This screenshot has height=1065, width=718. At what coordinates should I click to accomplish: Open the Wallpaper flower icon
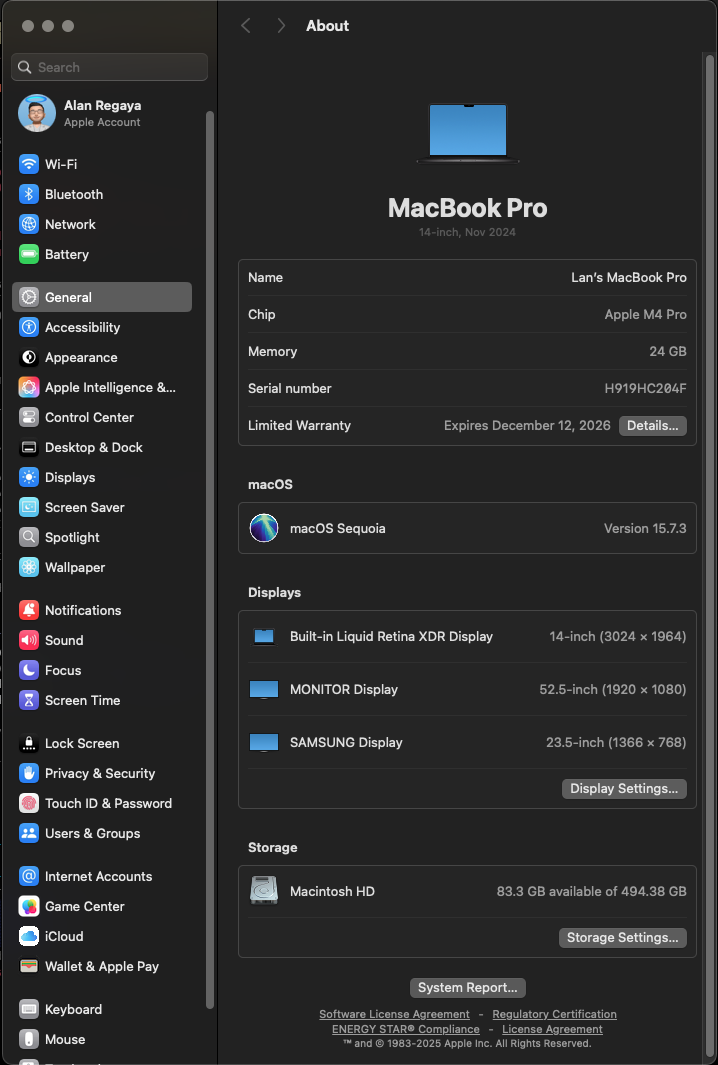point(29,567)
